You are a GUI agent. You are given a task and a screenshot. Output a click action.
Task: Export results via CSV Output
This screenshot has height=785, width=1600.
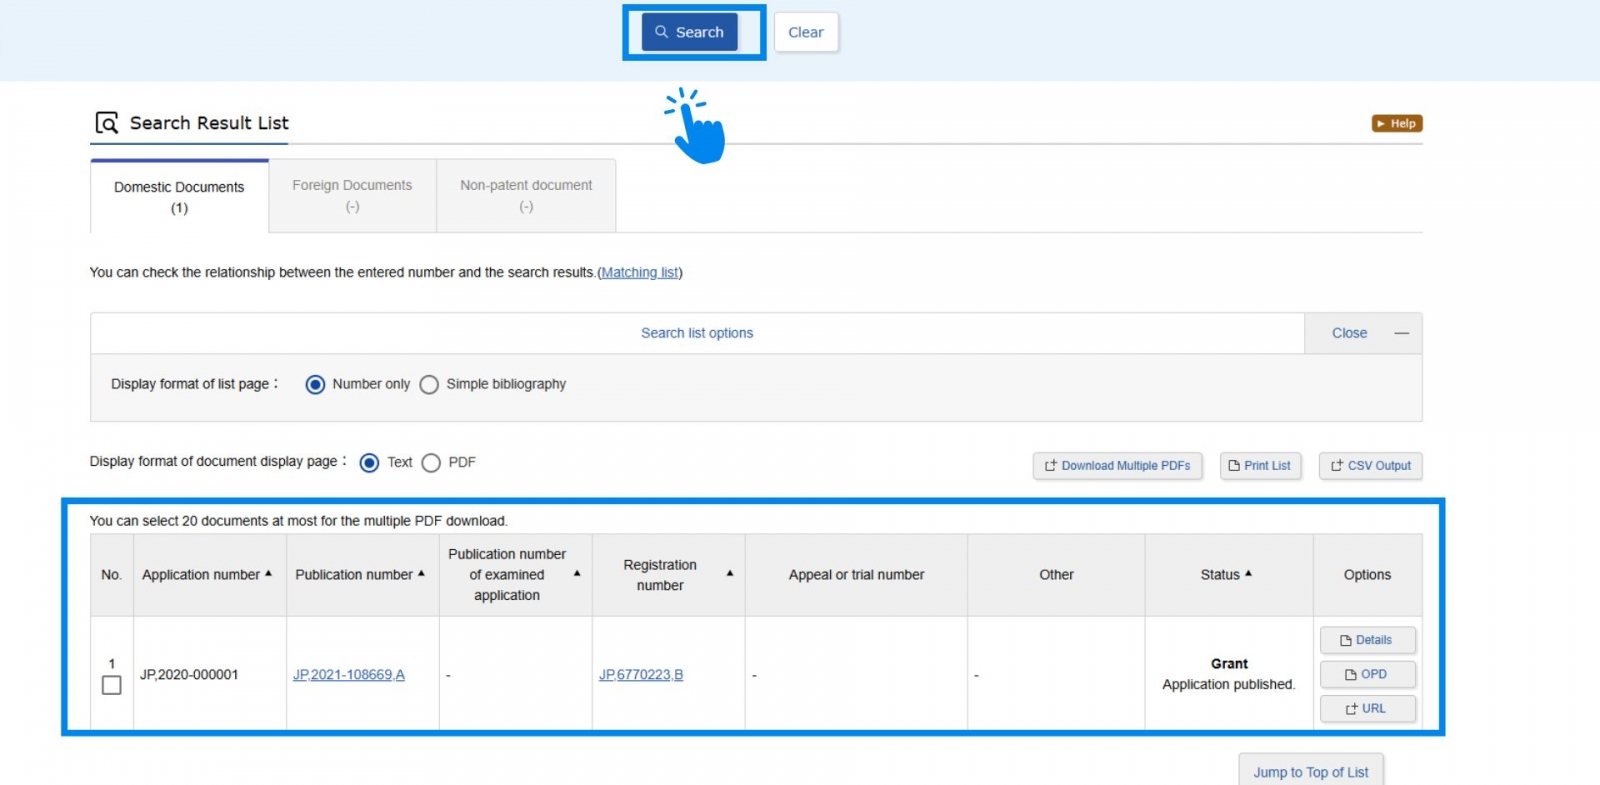(1370, 466)
